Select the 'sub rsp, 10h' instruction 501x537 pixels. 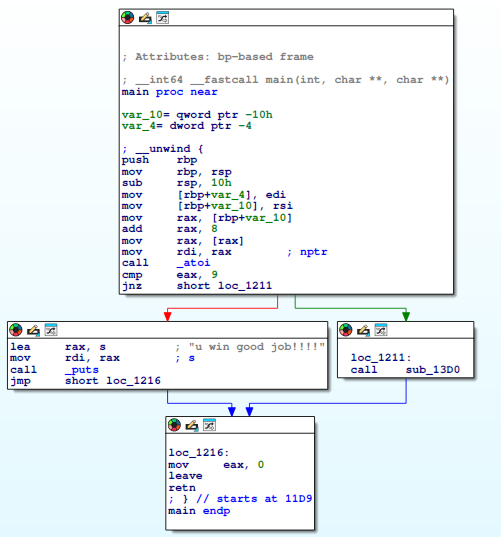[177, 183]
